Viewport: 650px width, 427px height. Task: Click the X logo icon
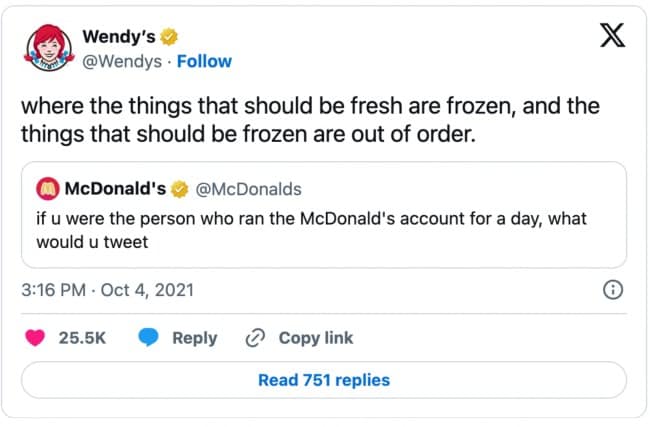[611, 37]
